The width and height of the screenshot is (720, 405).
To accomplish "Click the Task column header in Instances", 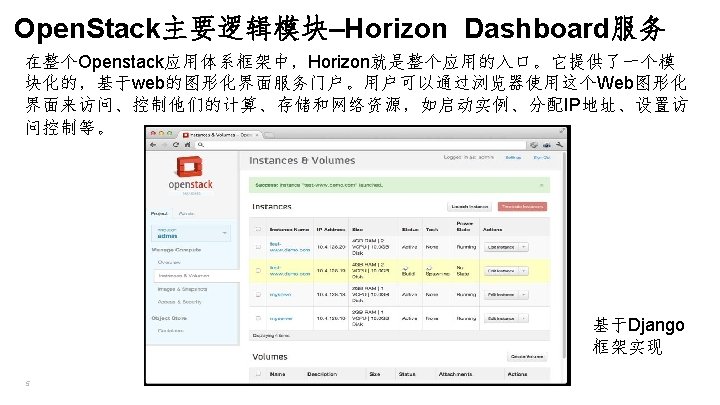I will (432, 229).
